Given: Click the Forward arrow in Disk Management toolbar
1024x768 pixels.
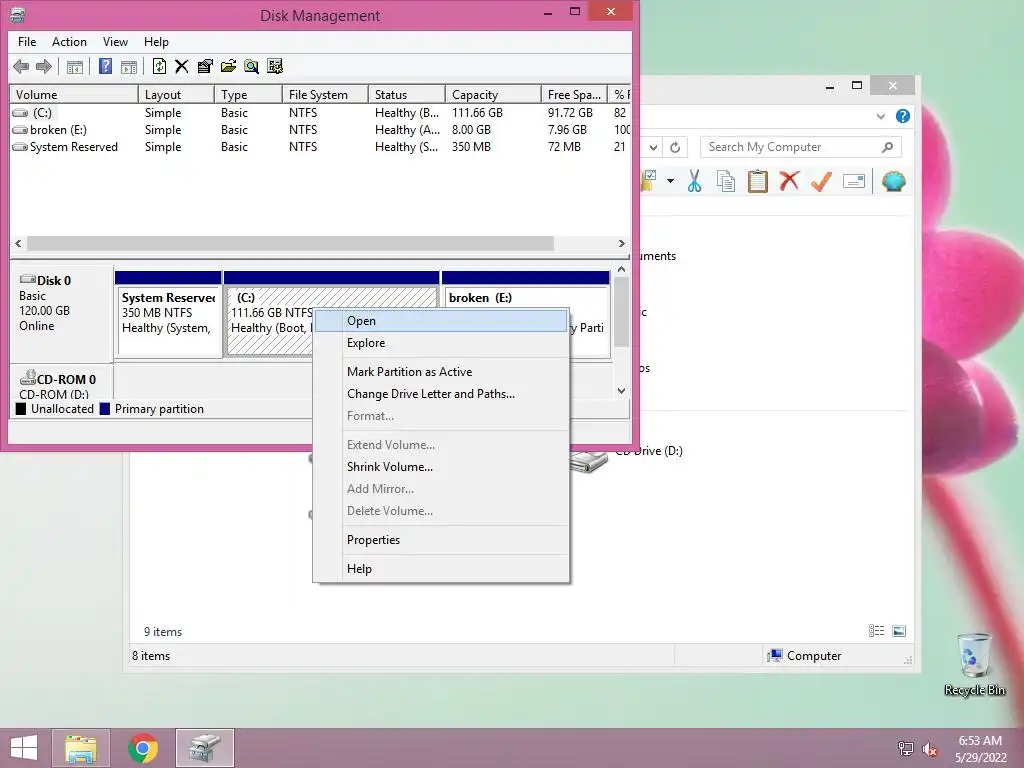Looking at the screenshot, I should tap(44, 66).
